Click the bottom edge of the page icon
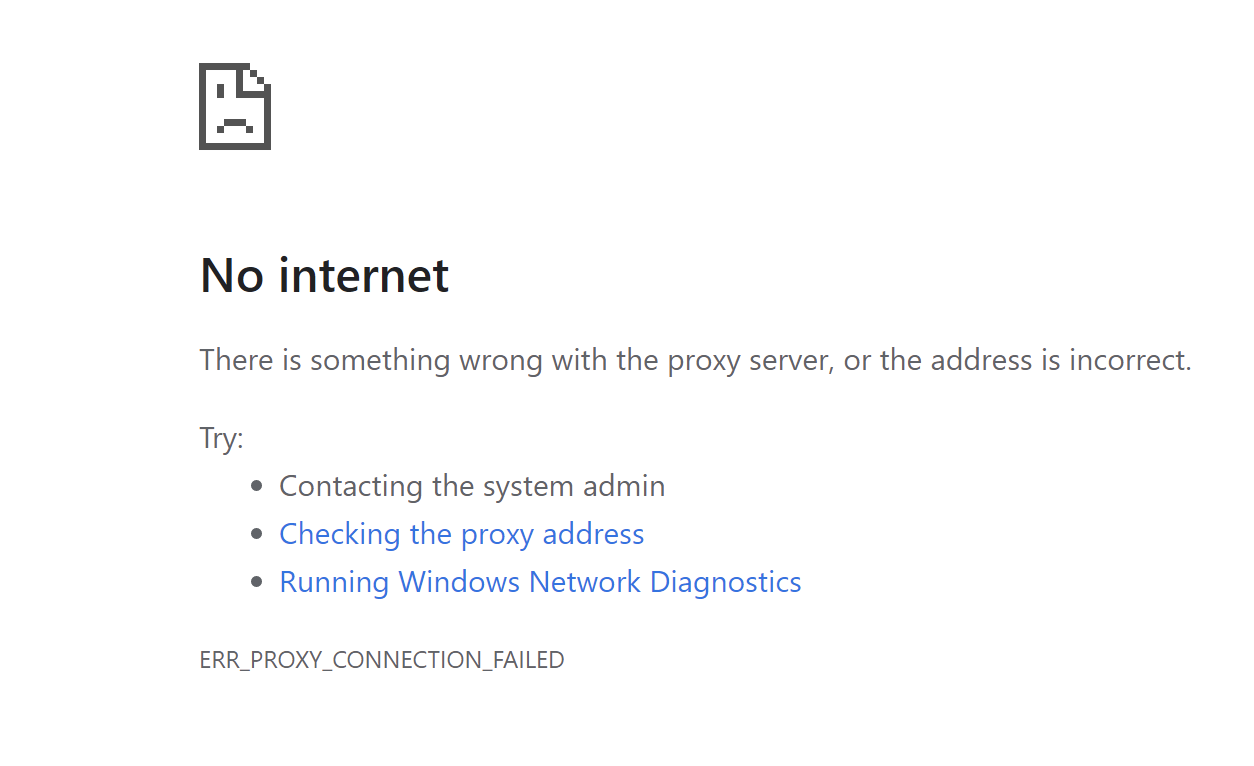 tap(234, 148)
